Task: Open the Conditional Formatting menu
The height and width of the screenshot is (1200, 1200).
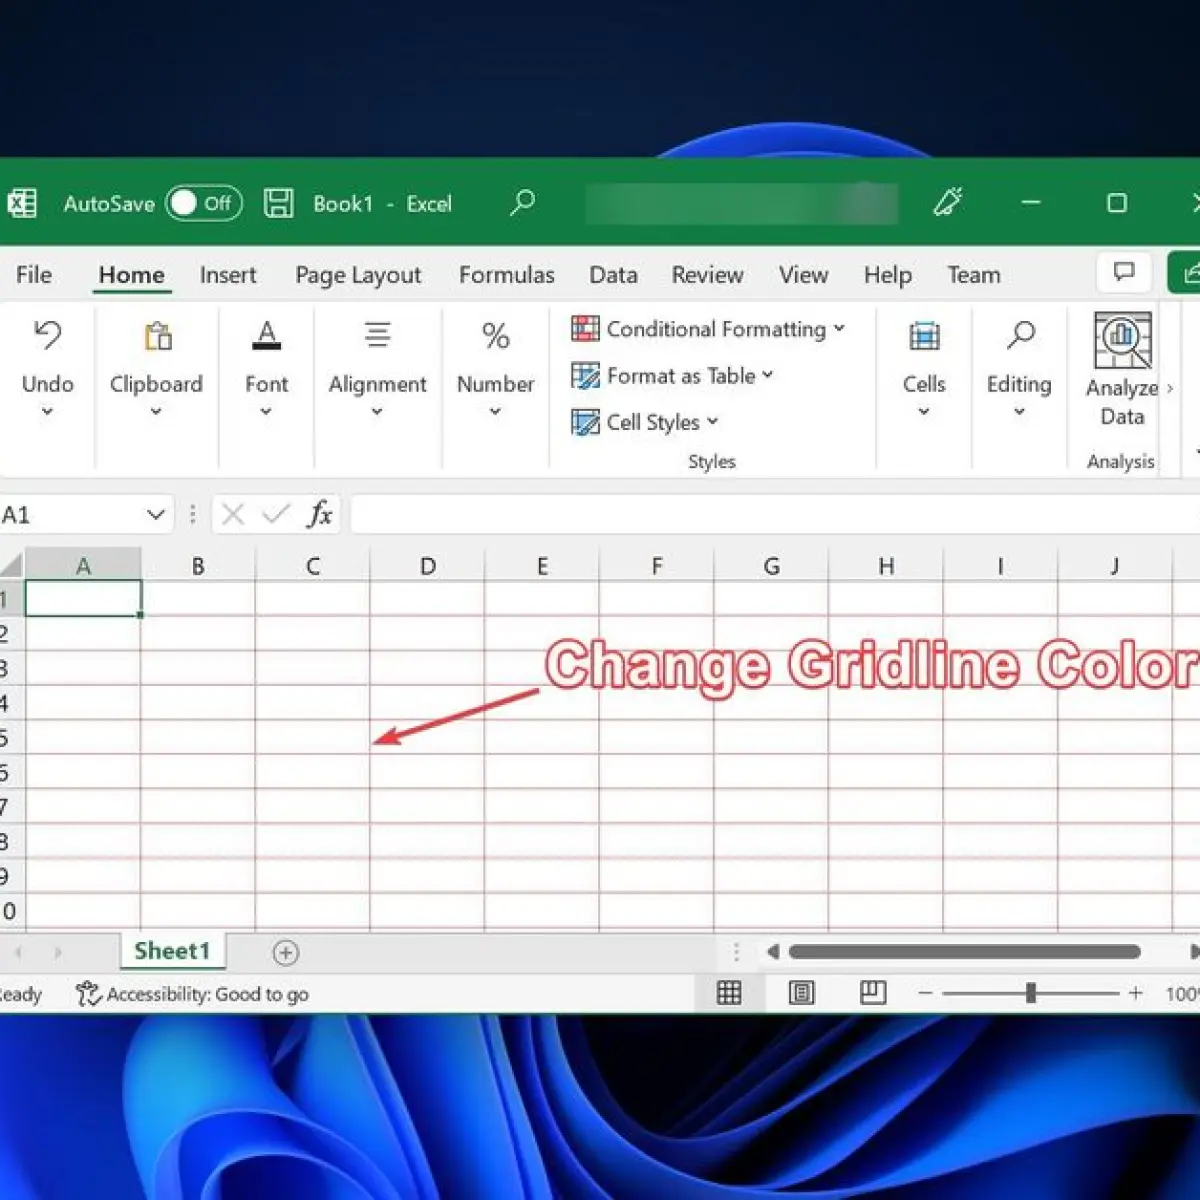Action: pyautogui.click(x=708, y=329)
